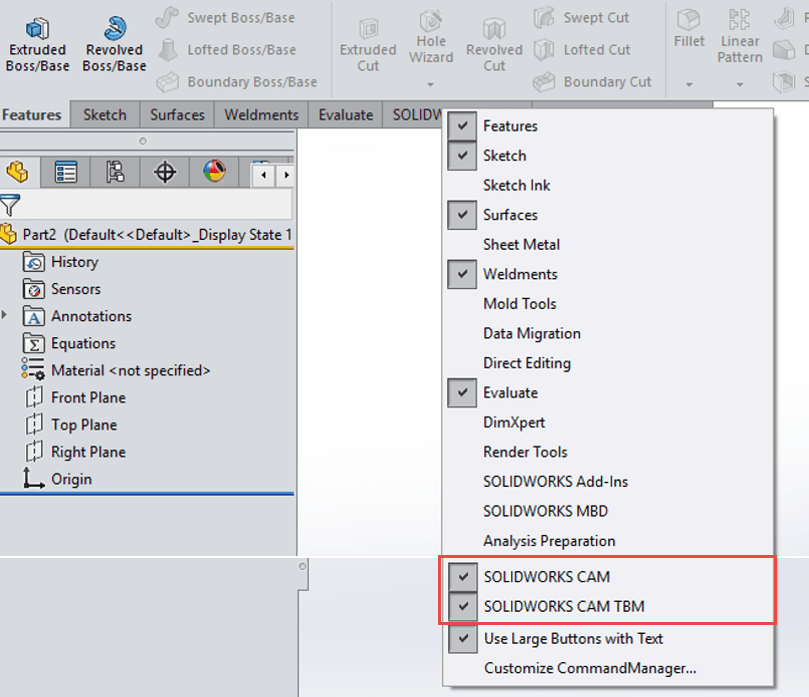
Task: Click the tree filter funnel icon
Action: tap(10, 205)
